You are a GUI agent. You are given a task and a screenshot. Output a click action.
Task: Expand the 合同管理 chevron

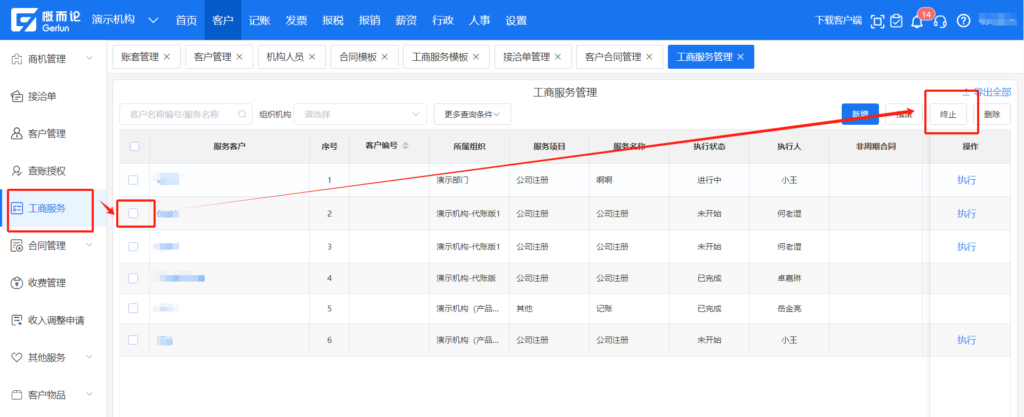point(89,245)
